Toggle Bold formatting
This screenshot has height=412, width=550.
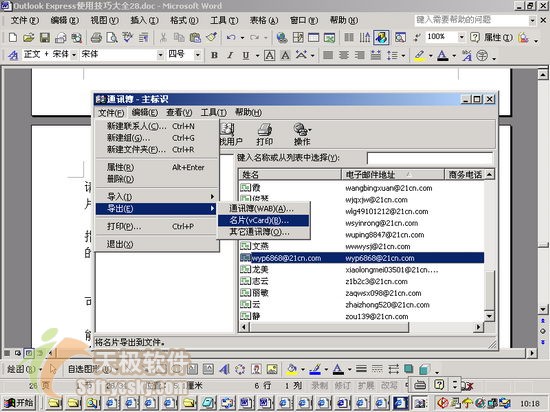pyautogui.click(x=214, y=55)
